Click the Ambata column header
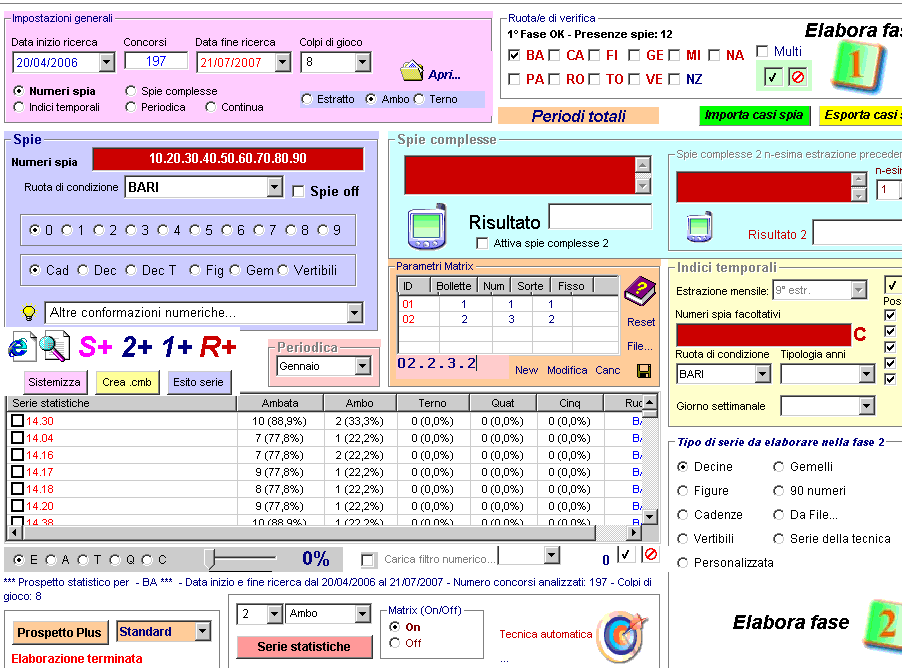 [x=280, y=403]
